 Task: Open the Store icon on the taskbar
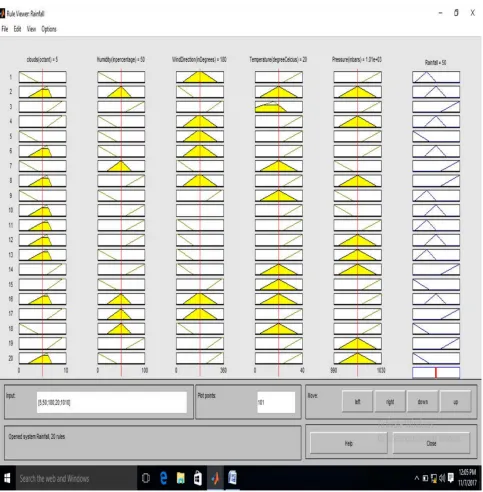(x=198, y=479)
